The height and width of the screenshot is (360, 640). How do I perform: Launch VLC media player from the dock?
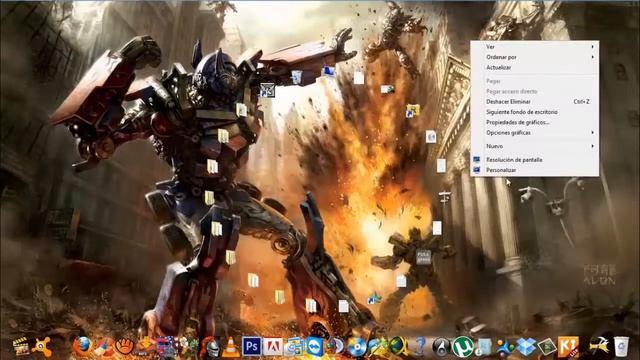pyautogui.click(x=231, y=347)
